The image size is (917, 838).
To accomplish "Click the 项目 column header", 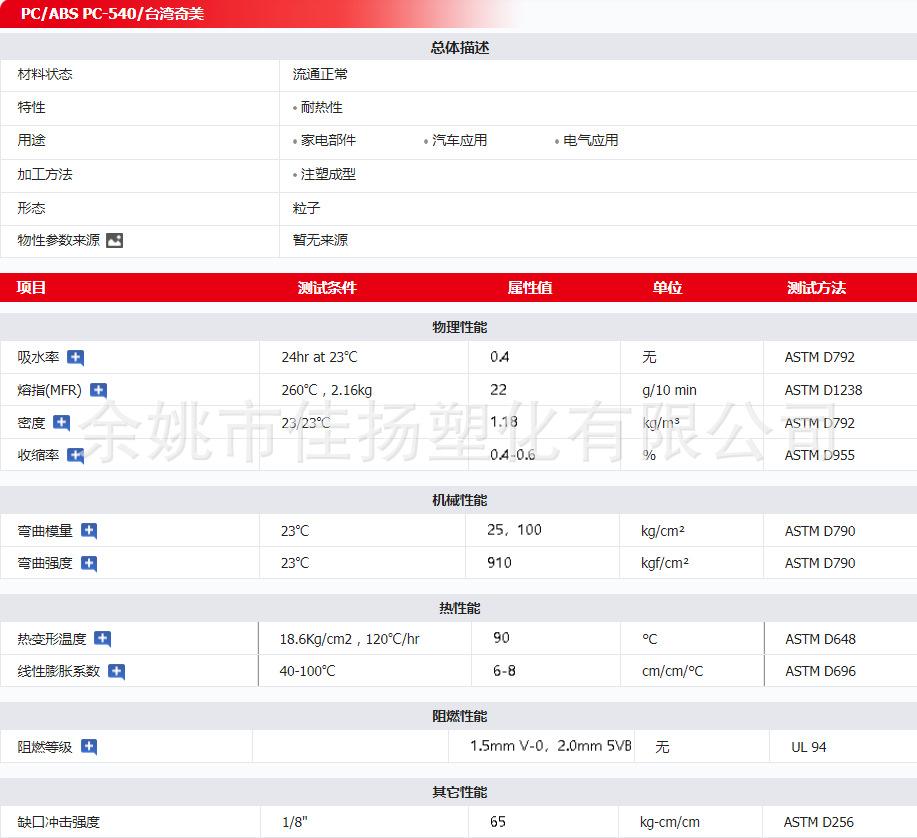I will 31,287.
